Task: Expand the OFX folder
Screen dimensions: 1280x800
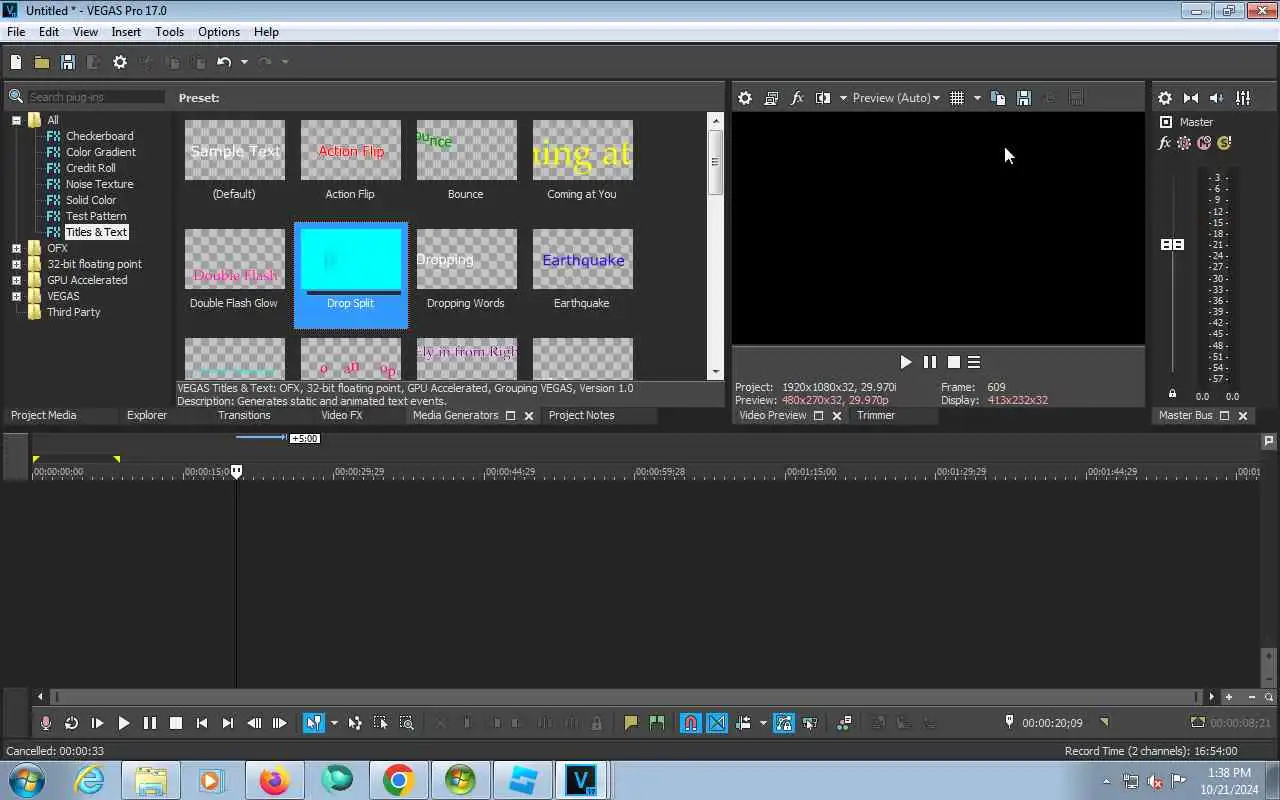Action: (x=16, y=248)
